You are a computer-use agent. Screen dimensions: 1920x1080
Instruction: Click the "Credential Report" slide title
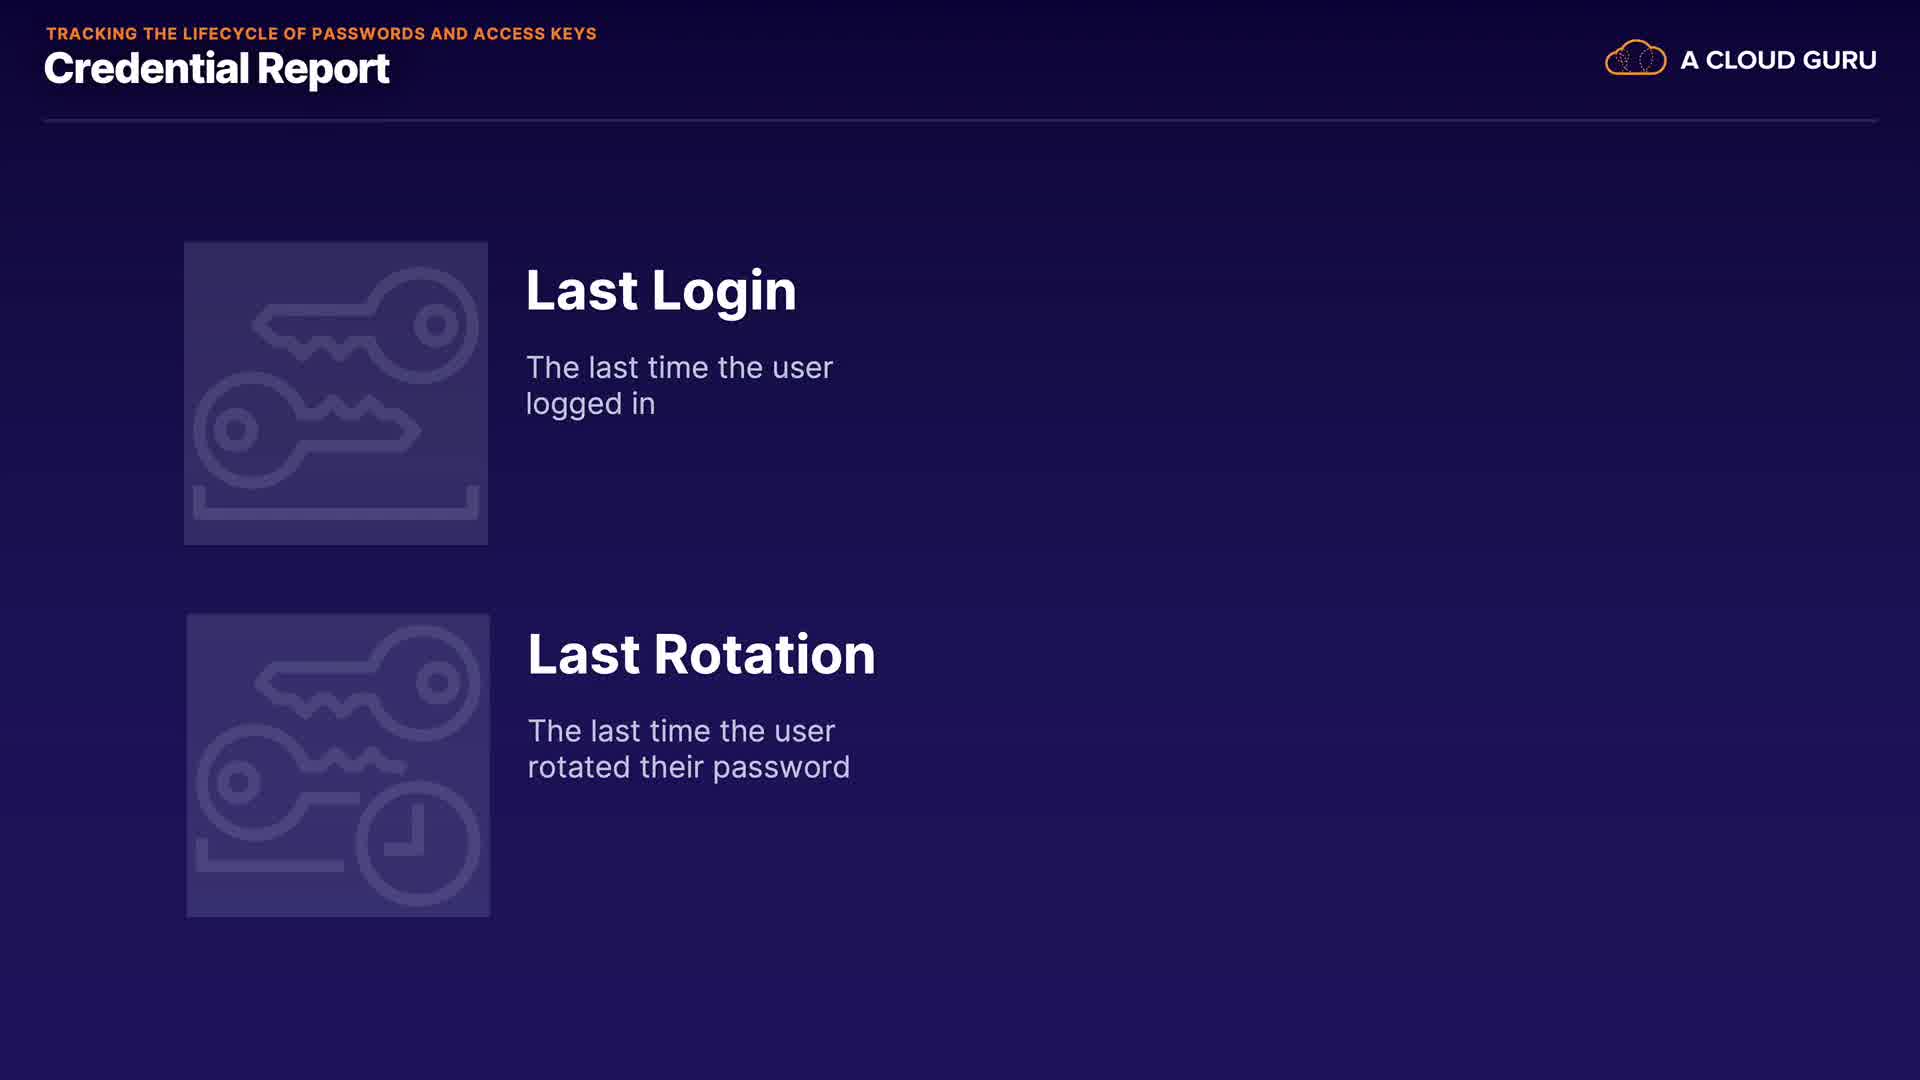pyautogui.click(x=217, y=69)
